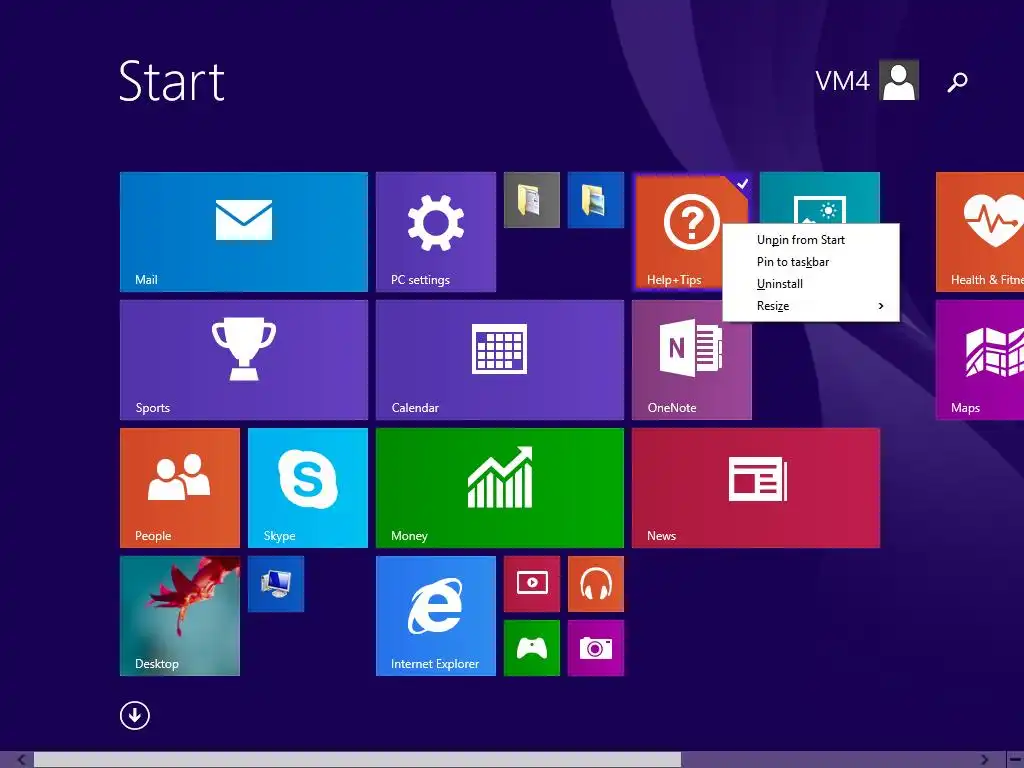Open the gray documents folder tile
This screenshot has height=768, width=1024.
532,200
